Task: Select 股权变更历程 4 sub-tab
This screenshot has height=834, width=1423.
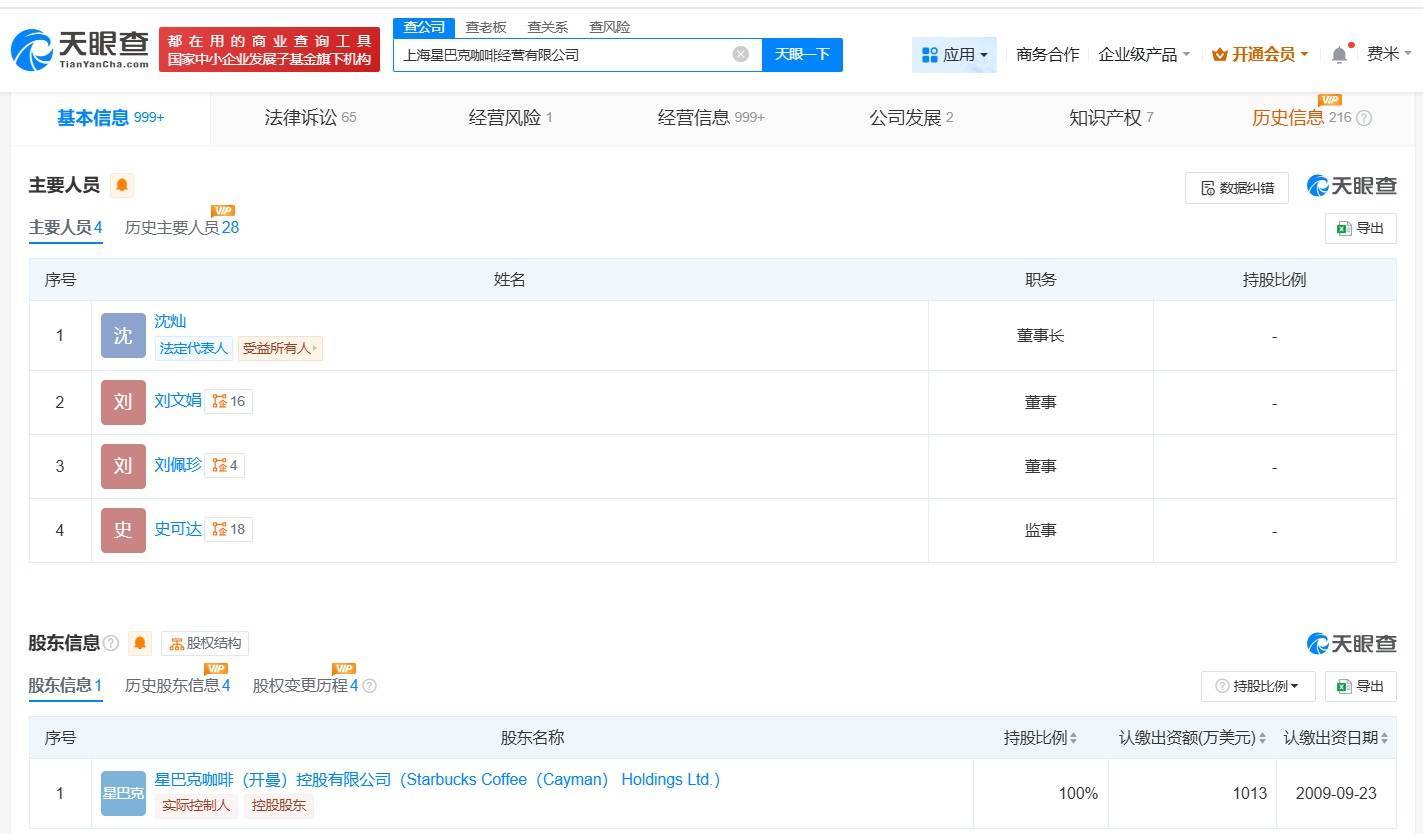Action: [306, 685]
